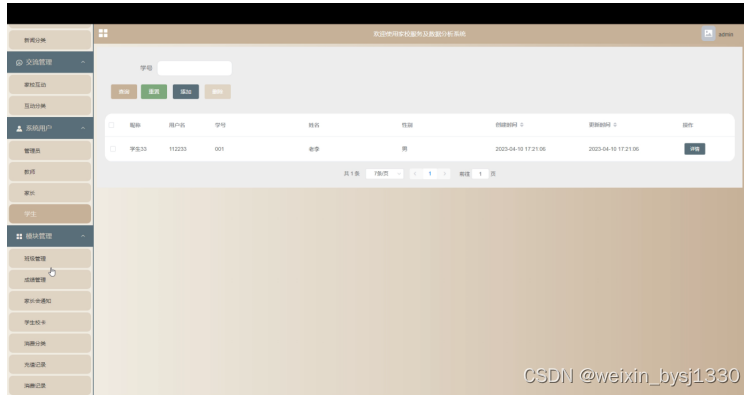
Task: Click the 操作 column header
Action: [688, 125]
